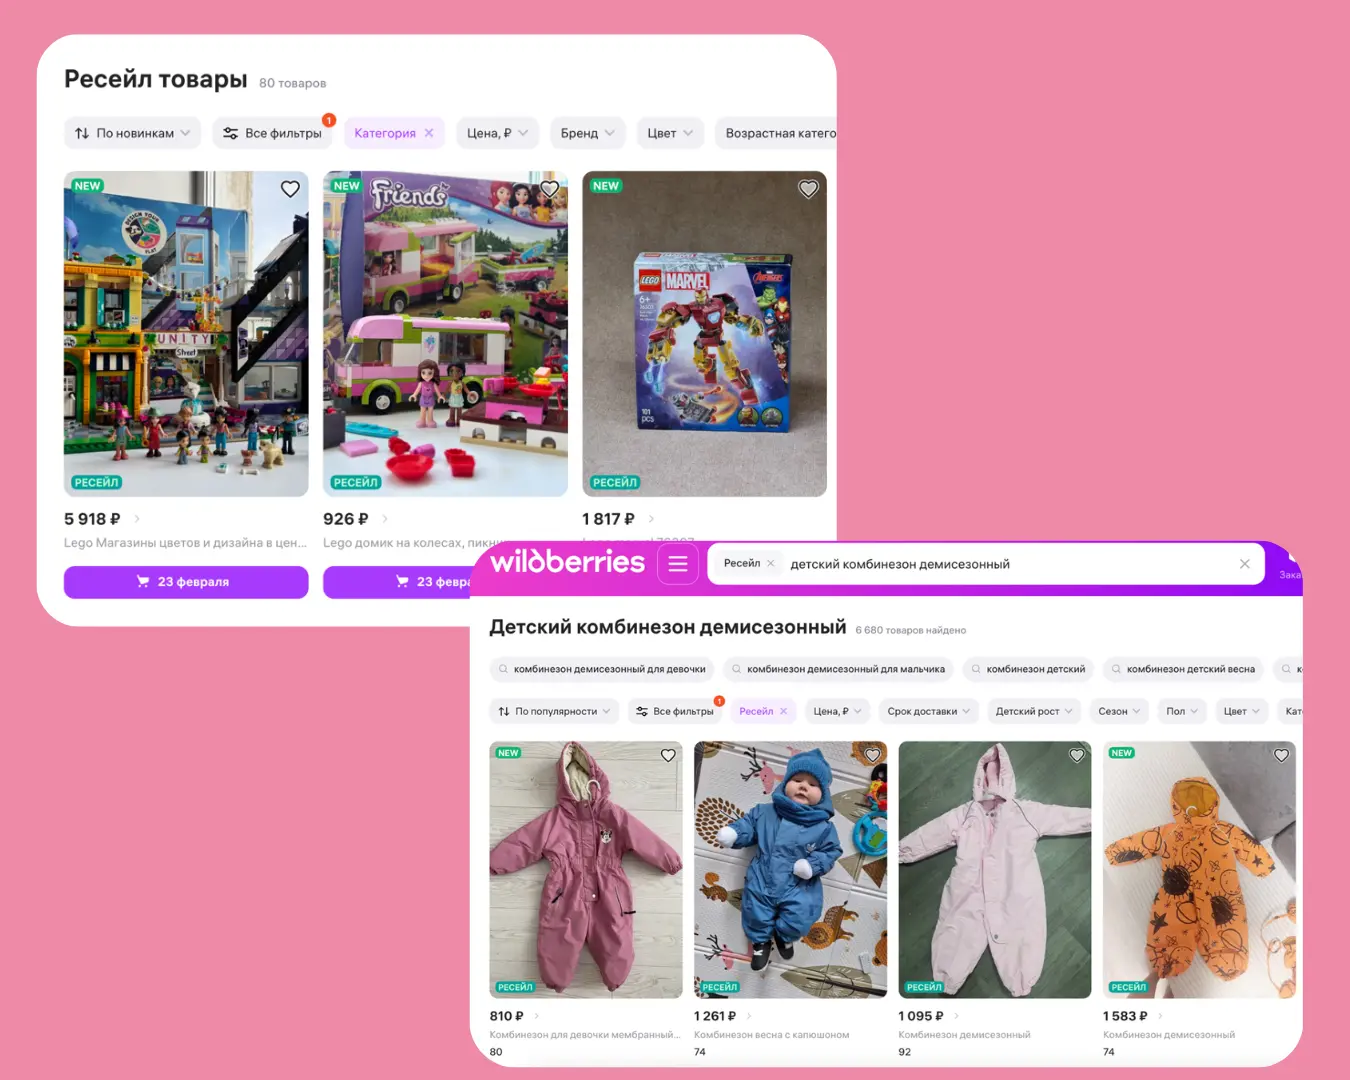Open the Детский рост filter dropdown

click(x=1034, y=711)
